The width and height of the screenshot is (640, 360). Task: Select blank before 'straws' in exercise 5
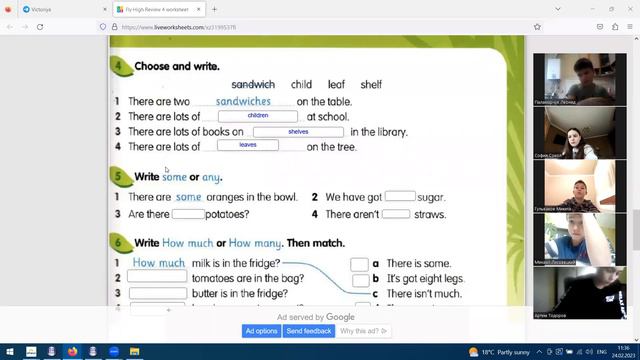396,214
